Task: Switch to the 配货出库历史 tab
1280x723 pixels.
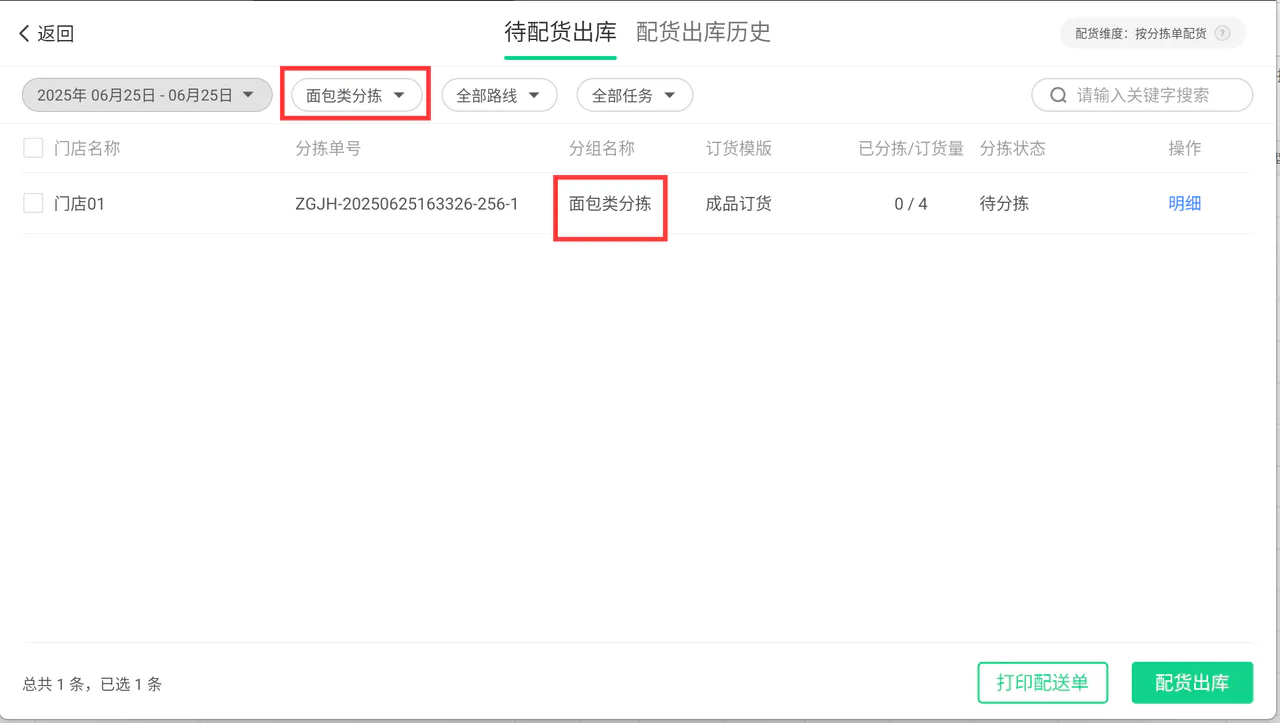Action: [704, 32]
